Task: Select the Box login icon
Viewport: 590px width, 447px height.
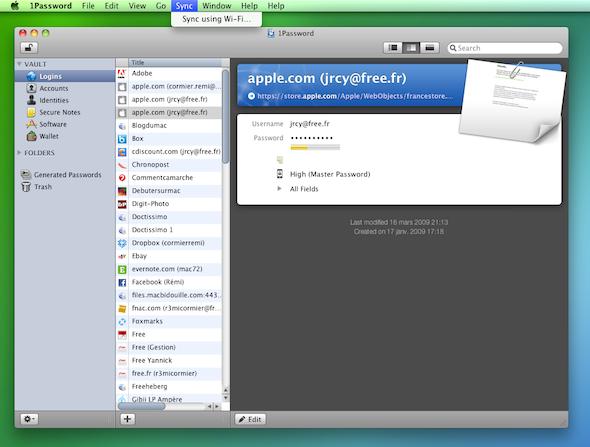Action: [x=122, y=139]
